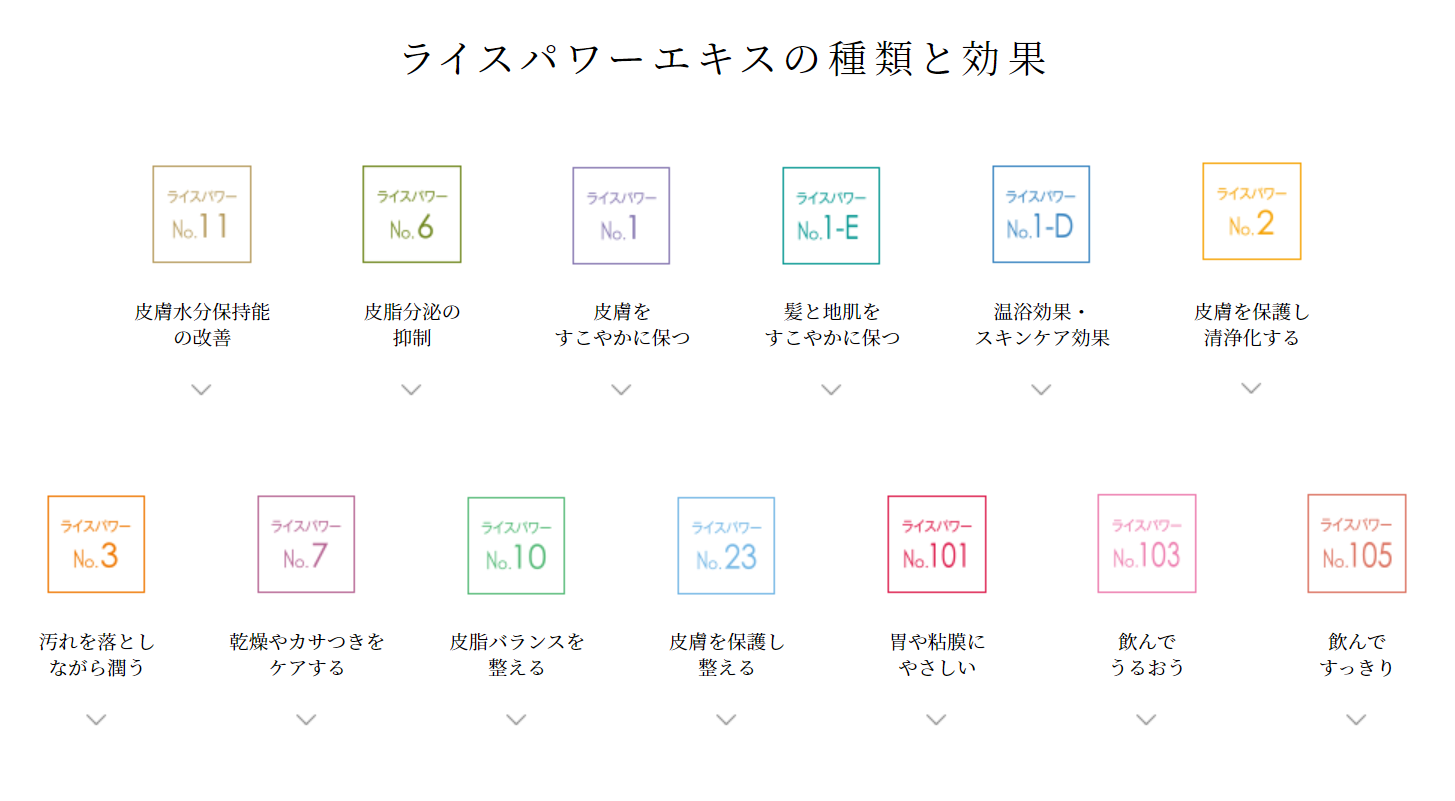The height and width of the screenshot is (801, 1455).
Task: Open the ライスパワー No.11 badge
Action: [202, 214]
